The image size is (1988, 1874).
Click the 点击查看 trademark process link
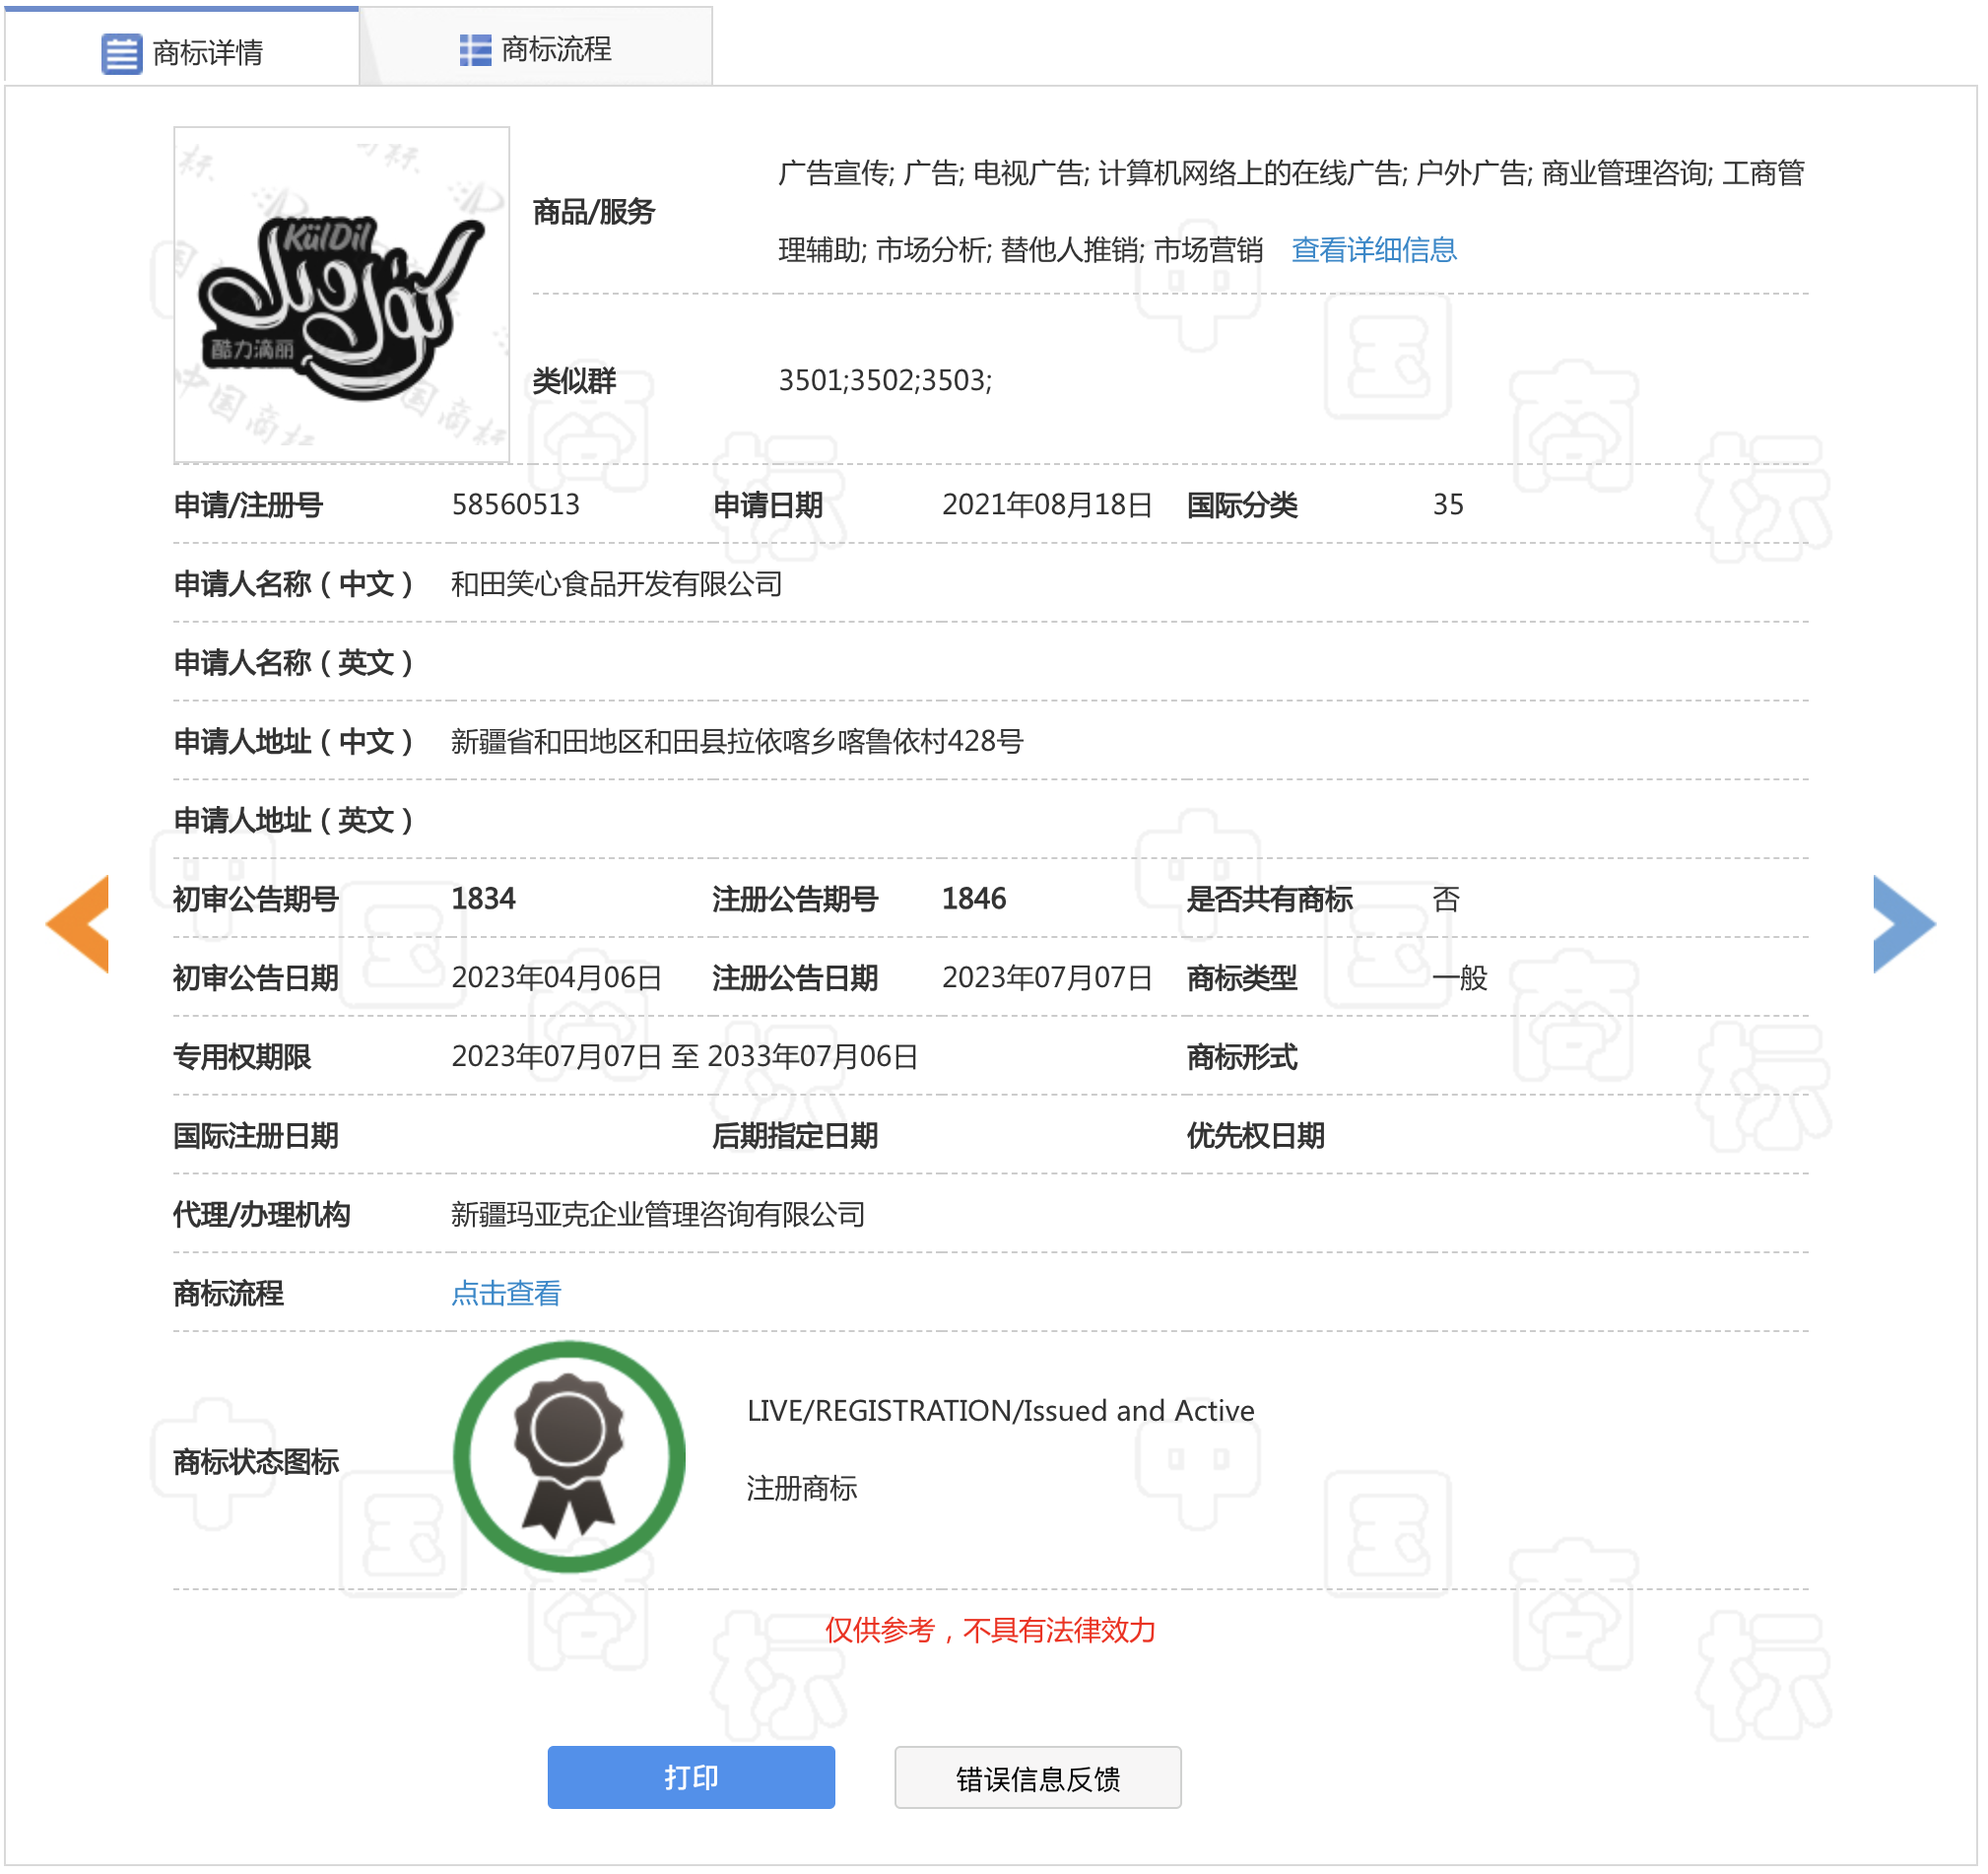pos(507,1295)
